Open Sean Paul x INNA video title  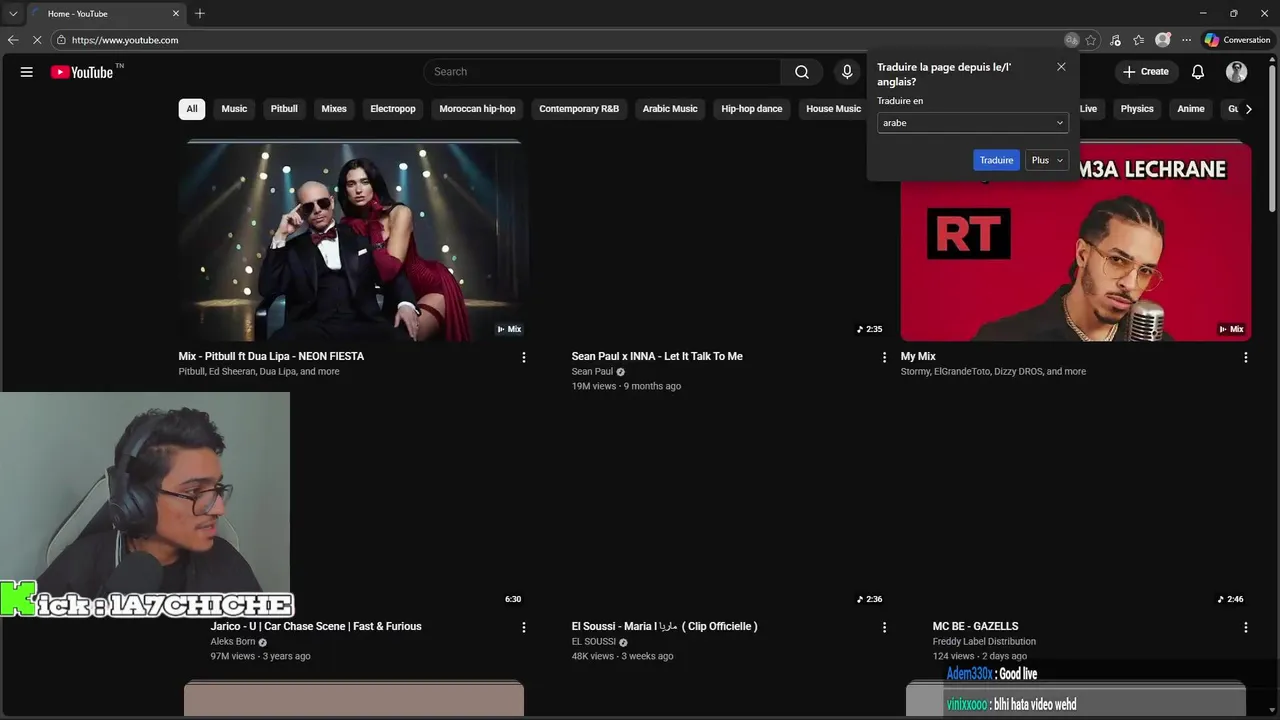[x=657, y=356]
